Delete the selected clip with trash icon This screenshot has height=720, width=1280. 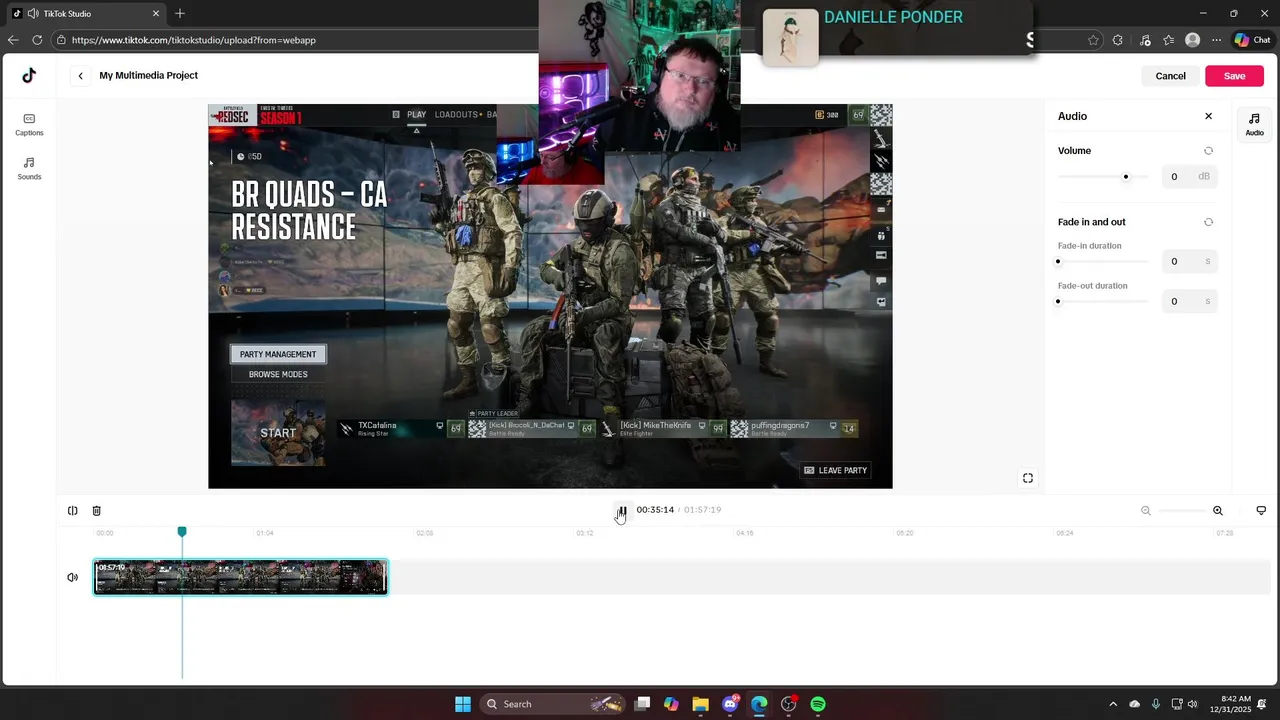[x=97, y=511]
